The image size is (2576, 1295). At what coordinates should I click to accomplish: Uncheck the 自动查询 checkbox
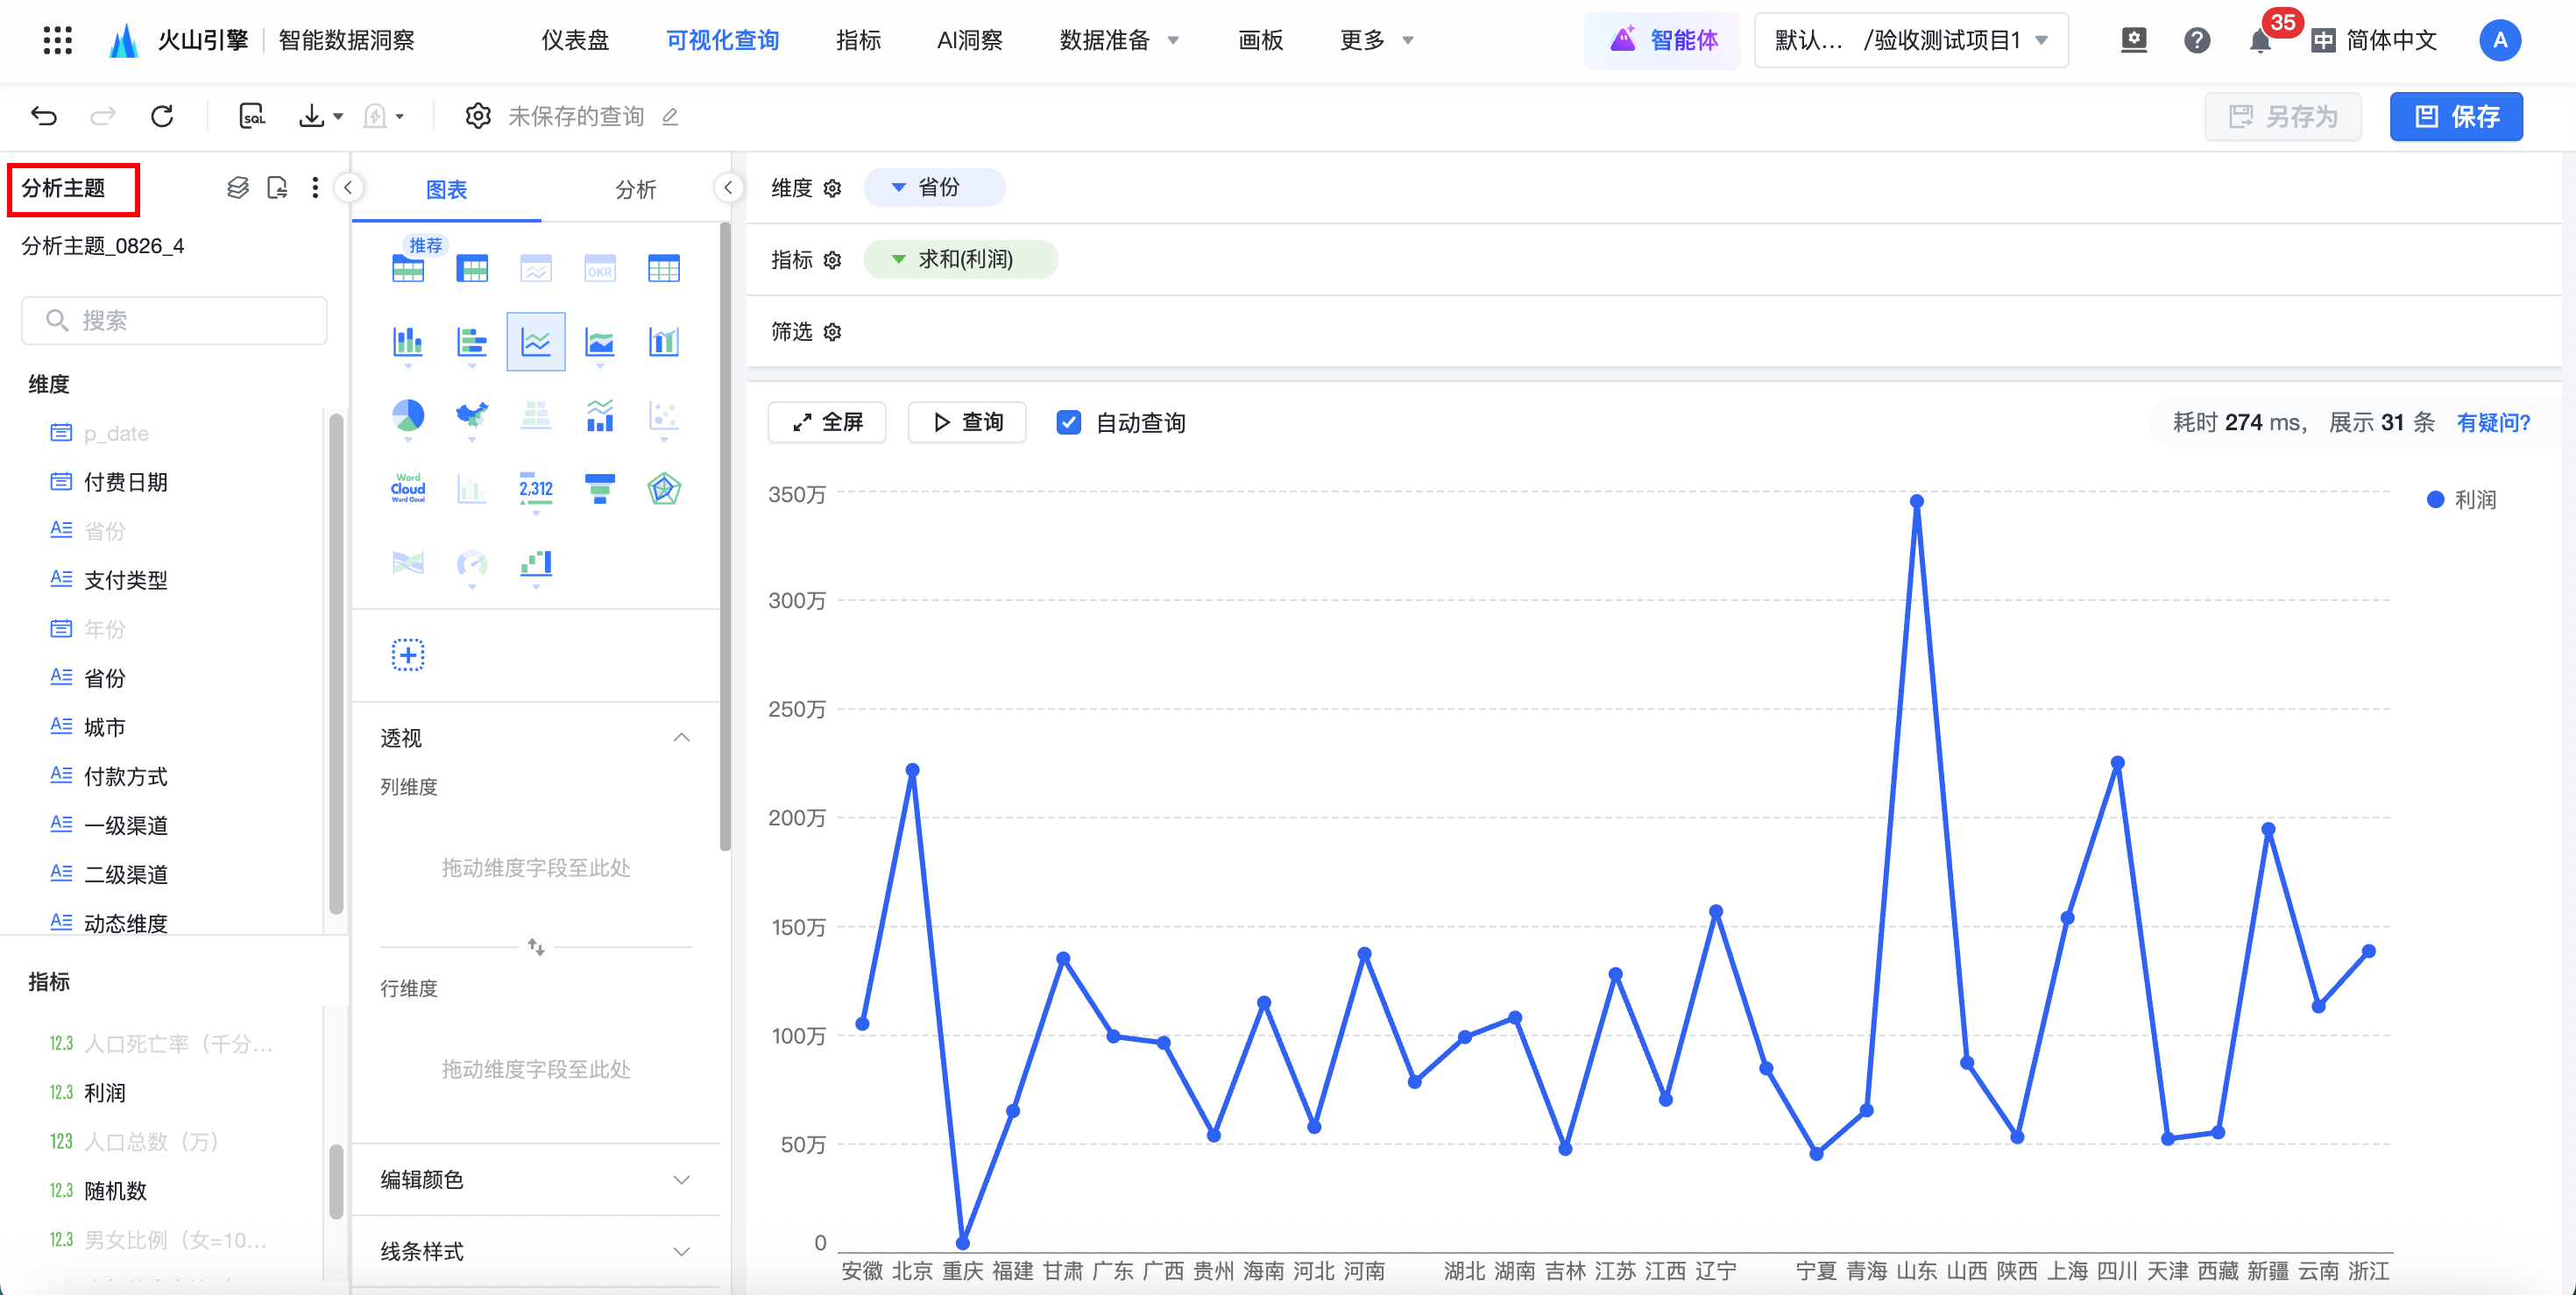(x=1068, y=422)
